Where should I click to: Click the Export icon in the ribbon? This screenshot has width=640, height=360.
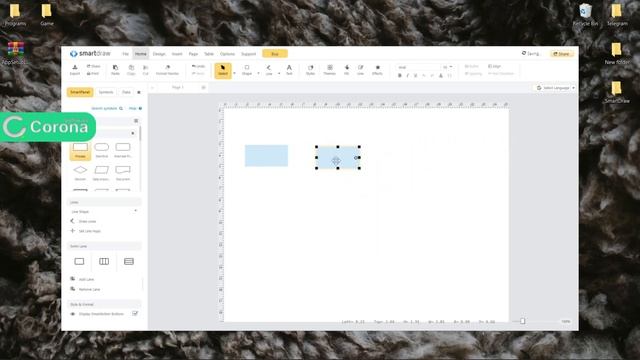click(75, 69)
